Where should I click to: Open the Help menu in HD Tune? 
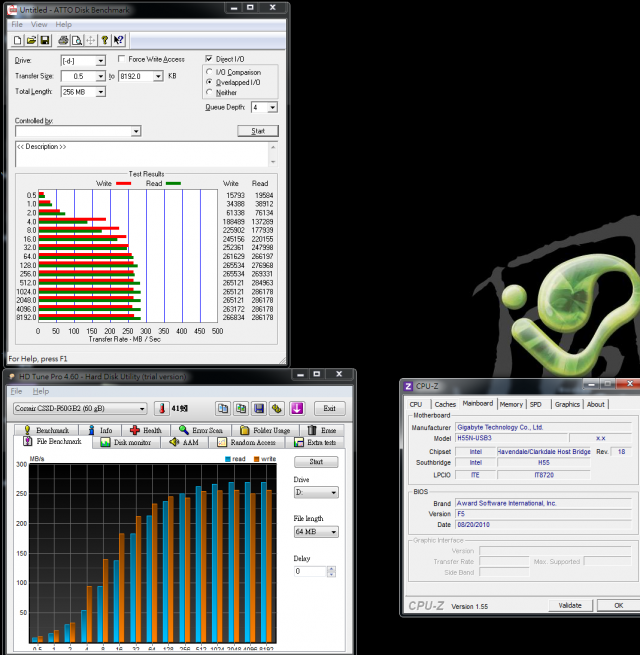[x=41, y=391]
